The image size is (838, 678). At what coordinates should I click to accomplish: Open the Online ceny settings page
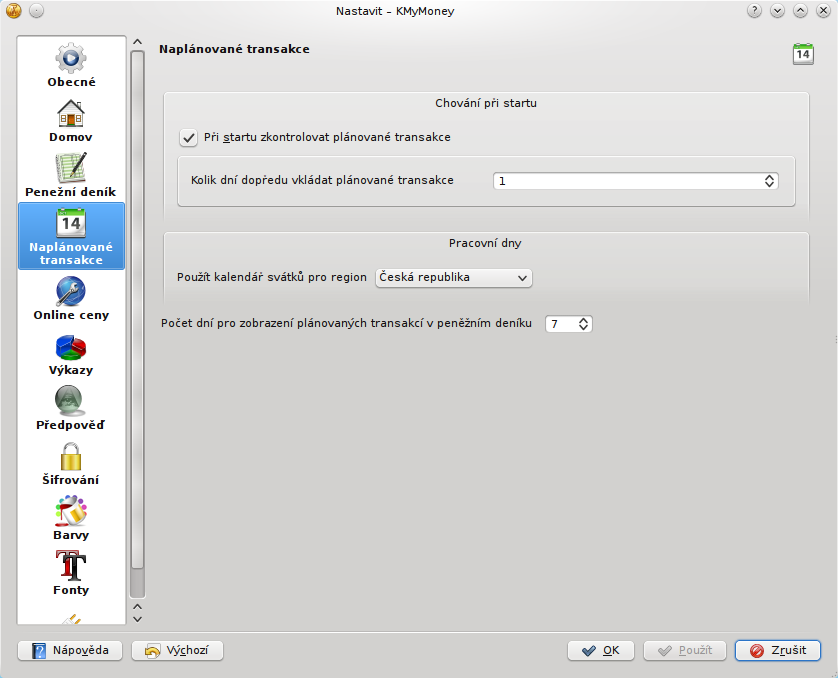click(71, 298)
